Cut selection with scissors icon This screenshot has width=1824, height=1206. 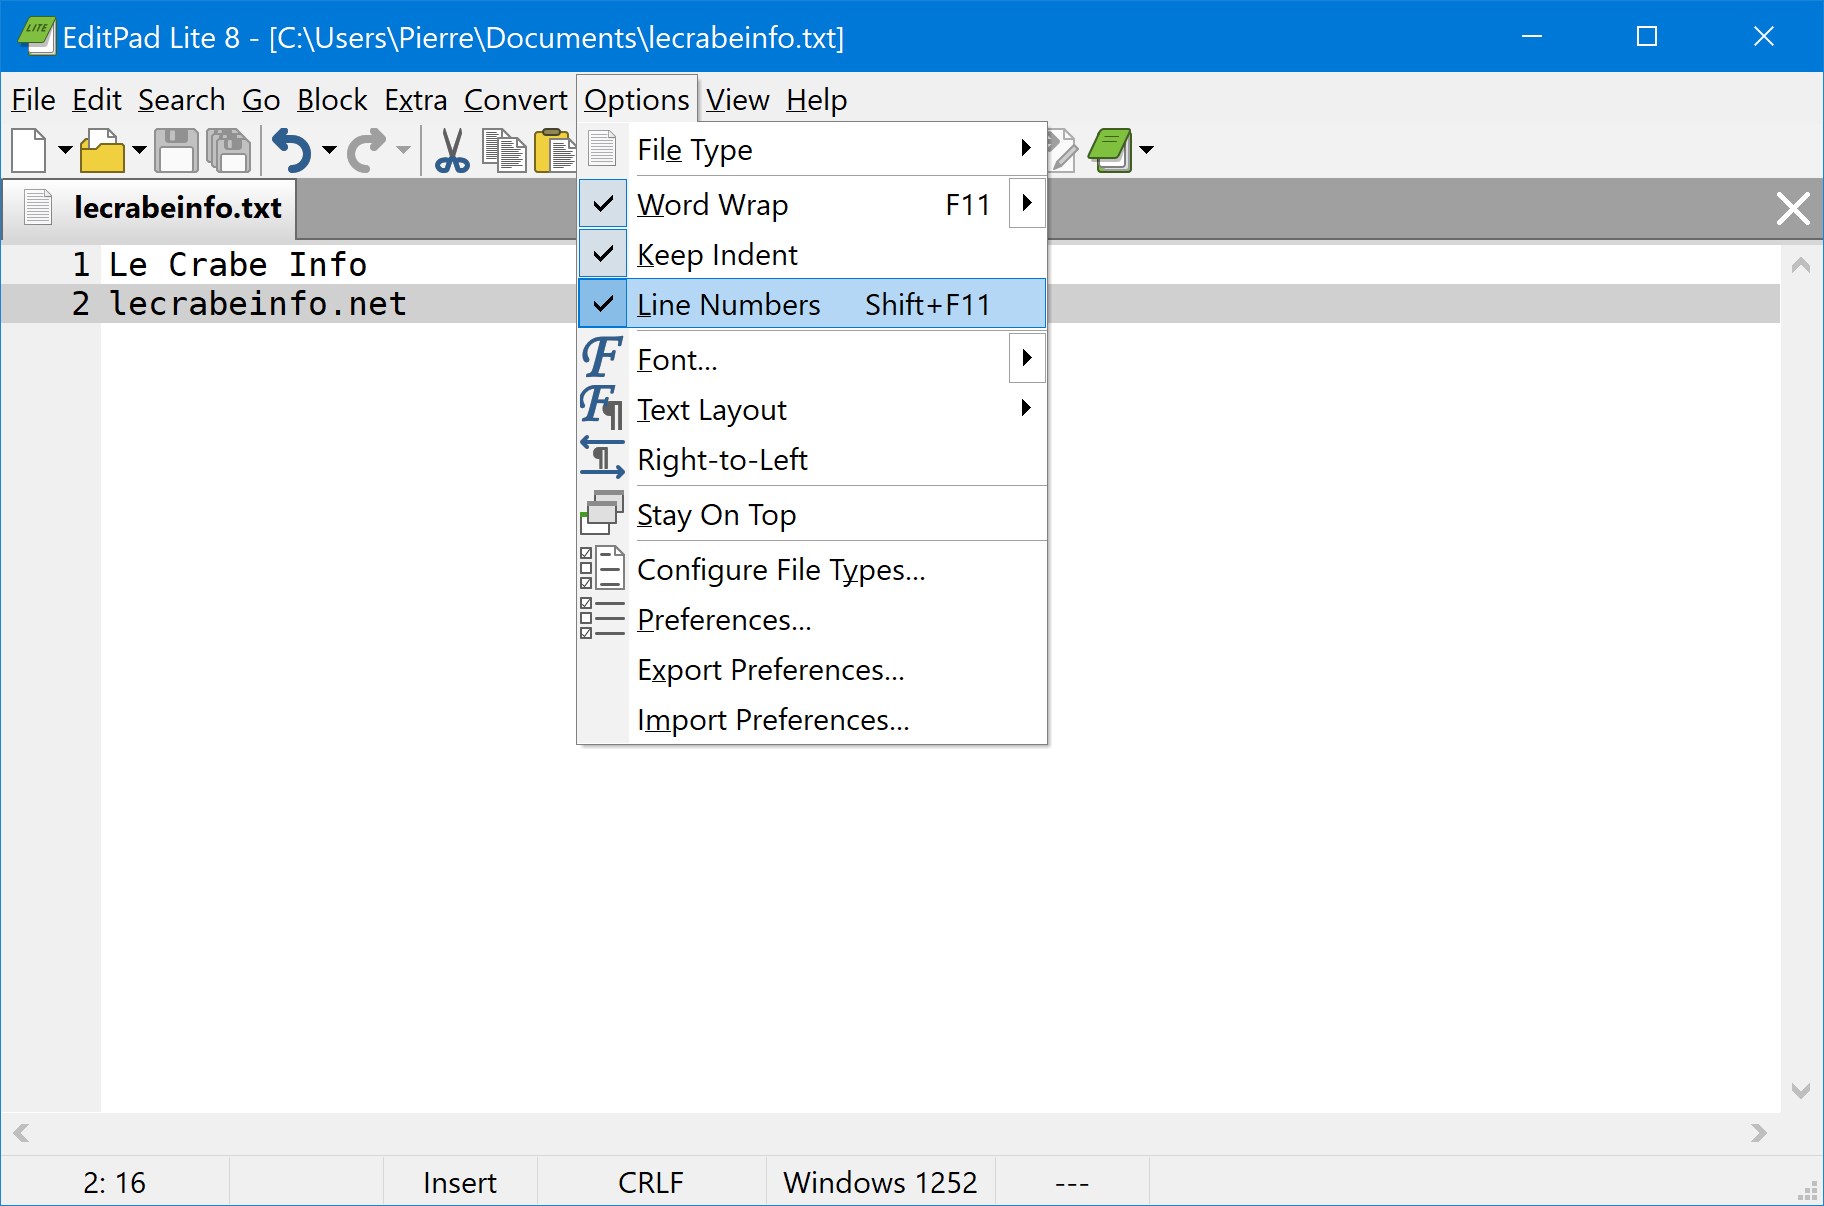pyautogui.click(x=452, y=151)
